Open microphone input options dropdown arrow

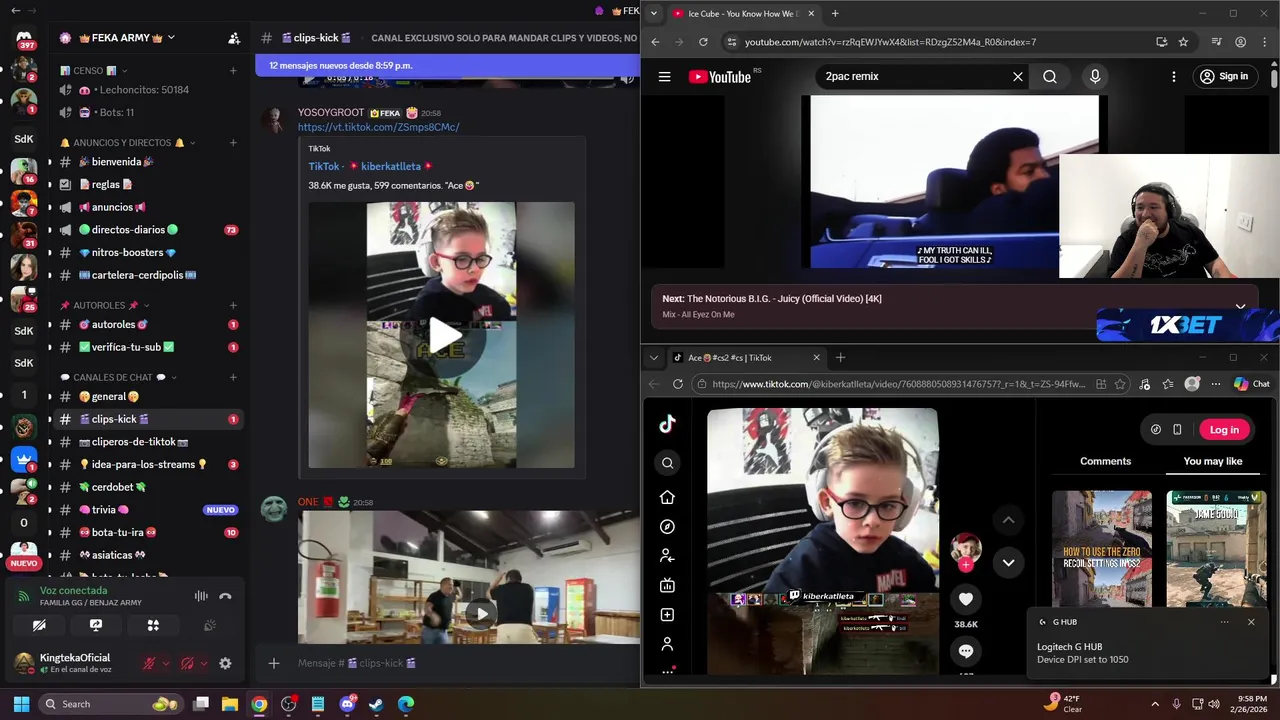pyautogui.click(x=166, y=663)
